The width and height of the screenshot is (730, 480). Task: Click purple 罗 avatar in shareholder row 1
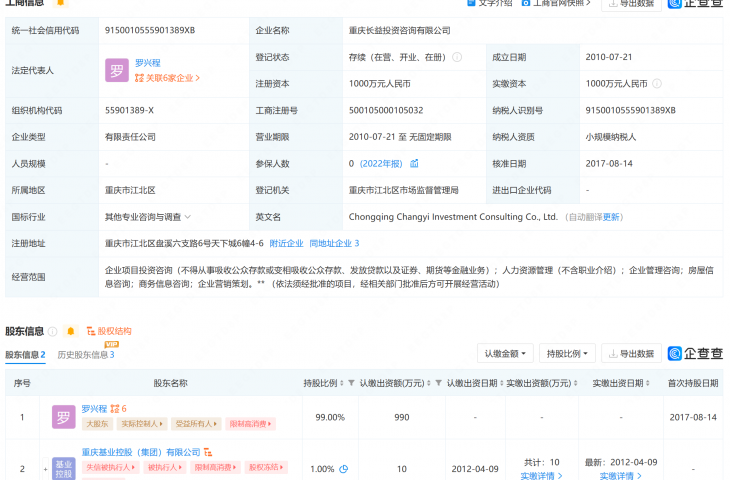(64, 417)
